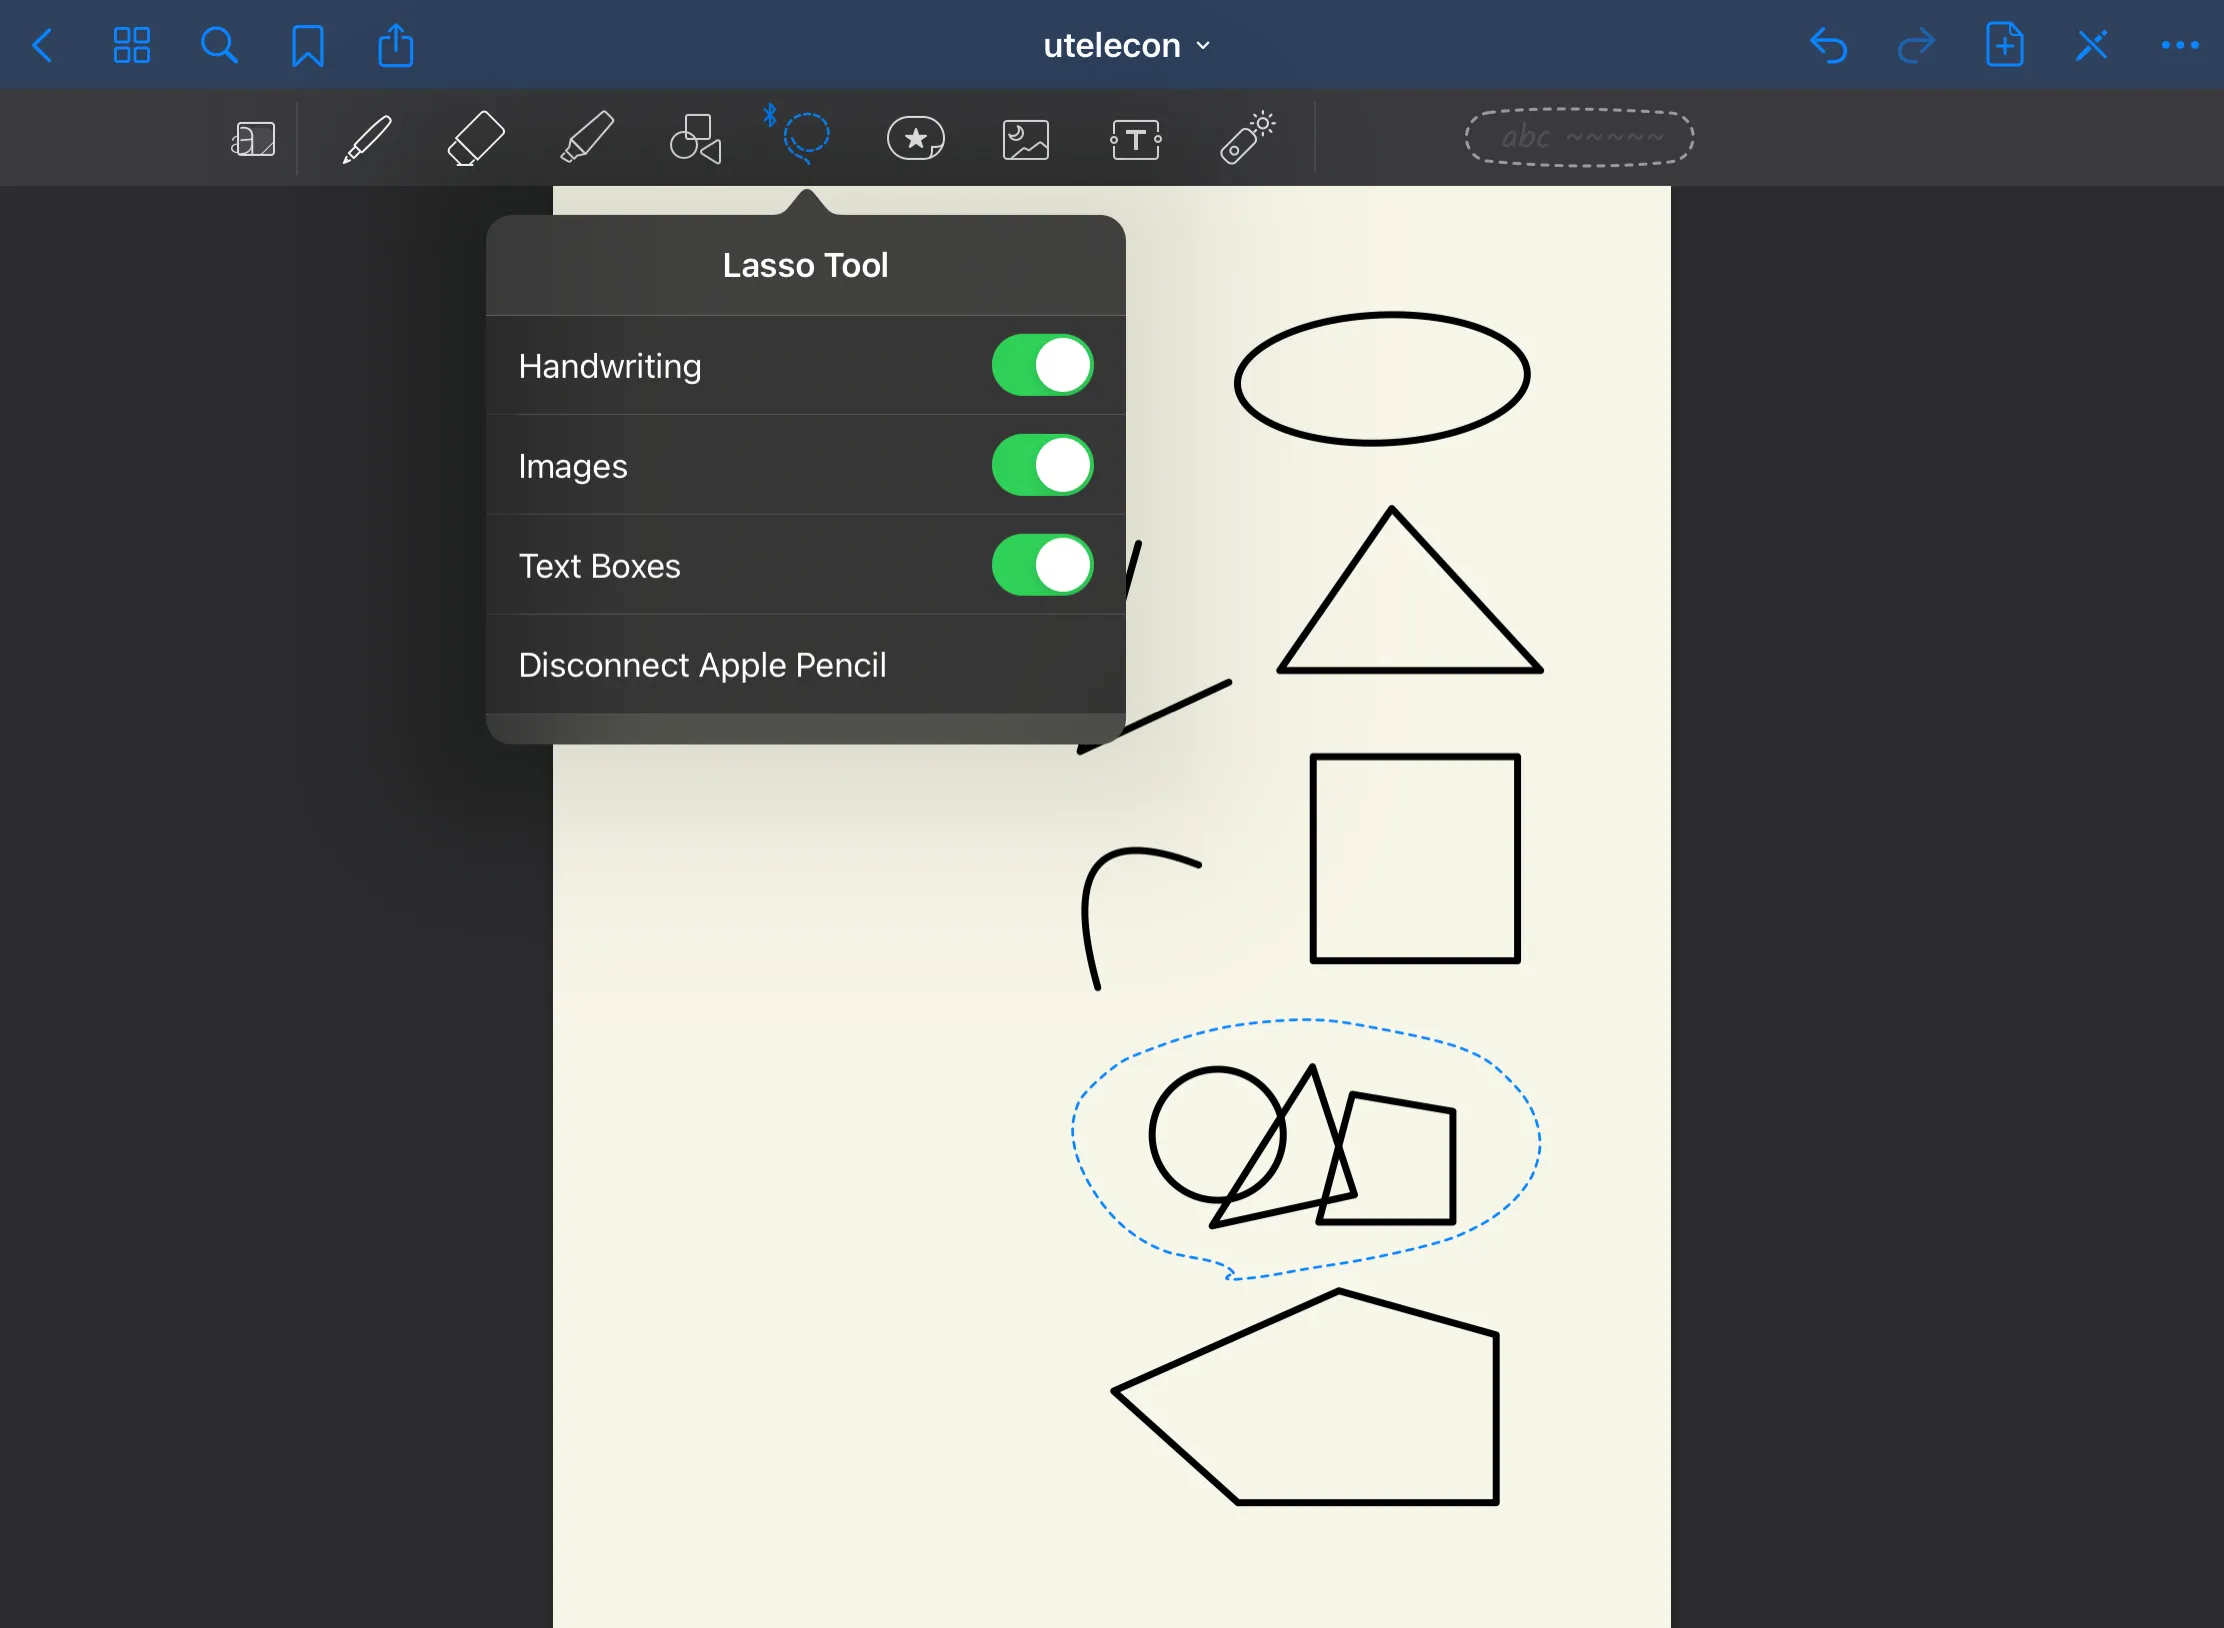
Task: Toggle zoom window tool icon
Action: pos(253,139)
